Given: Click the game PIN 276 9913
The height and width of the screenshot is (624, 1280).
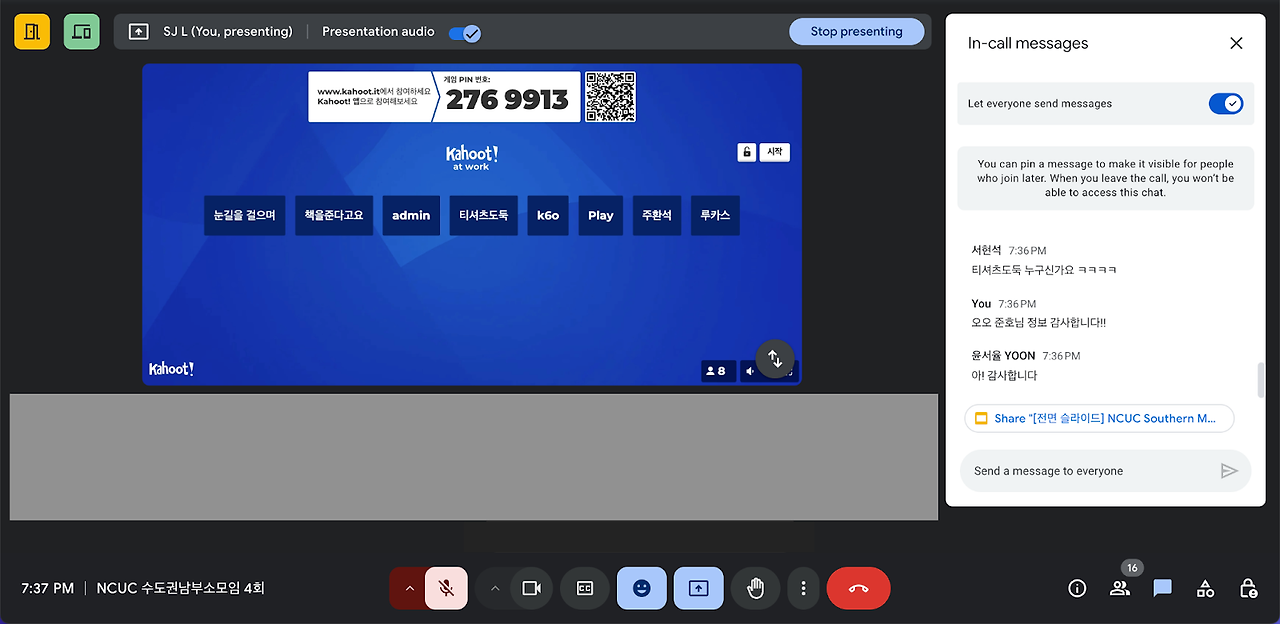Looking at the screenshot, I should tap(507, 100).
